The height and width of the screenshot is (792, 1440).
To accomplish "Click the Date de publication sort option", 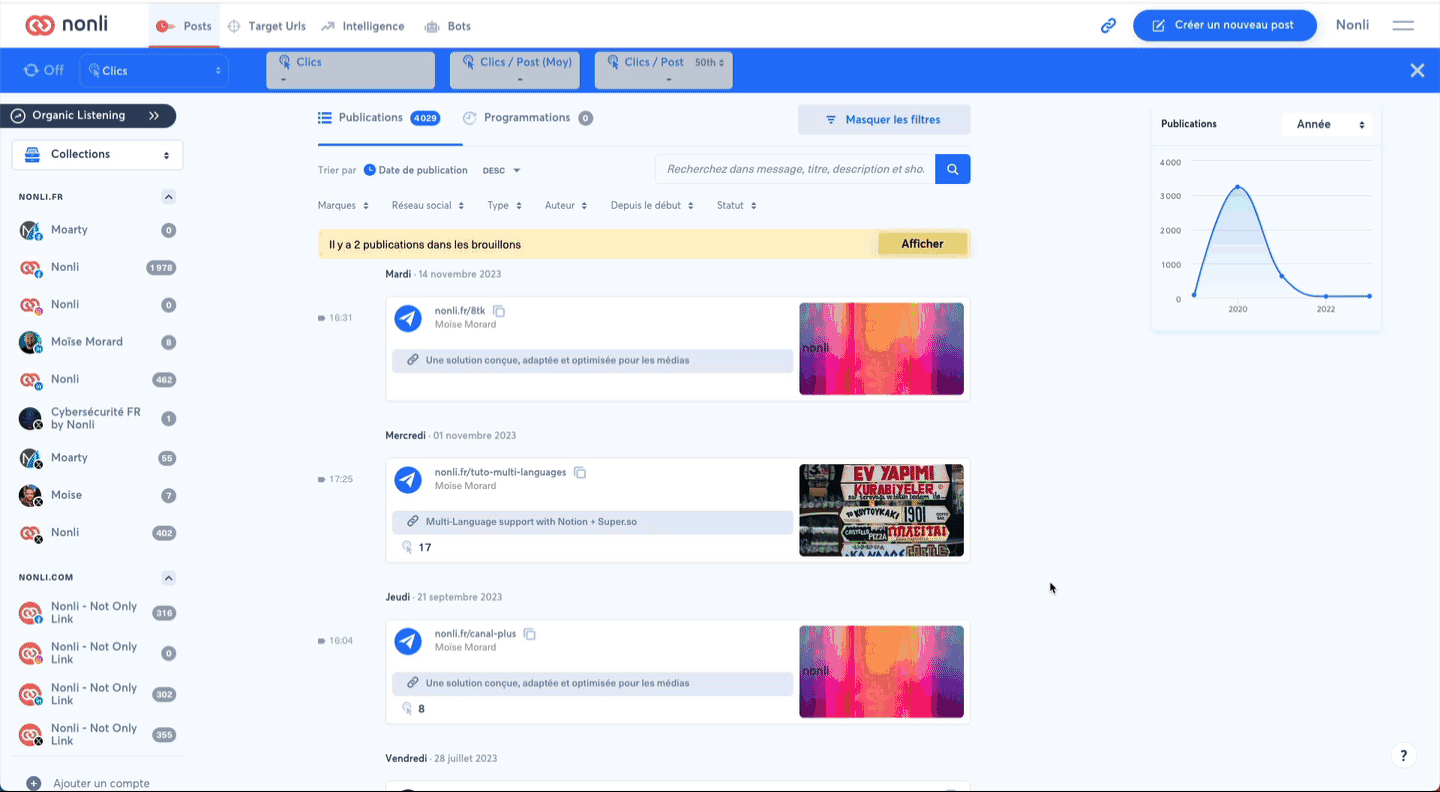I will click(x=415, y=170).
